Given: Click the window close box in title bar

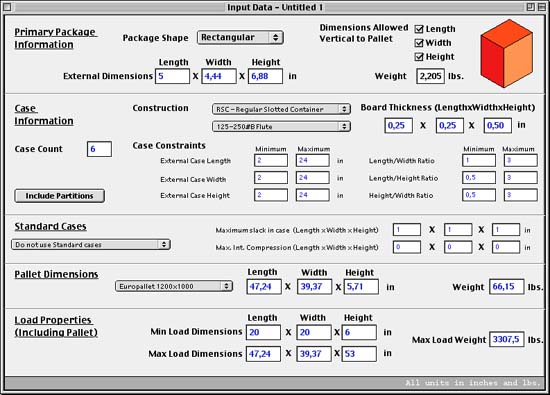Looking at the screenshot, I should [7, 7].
